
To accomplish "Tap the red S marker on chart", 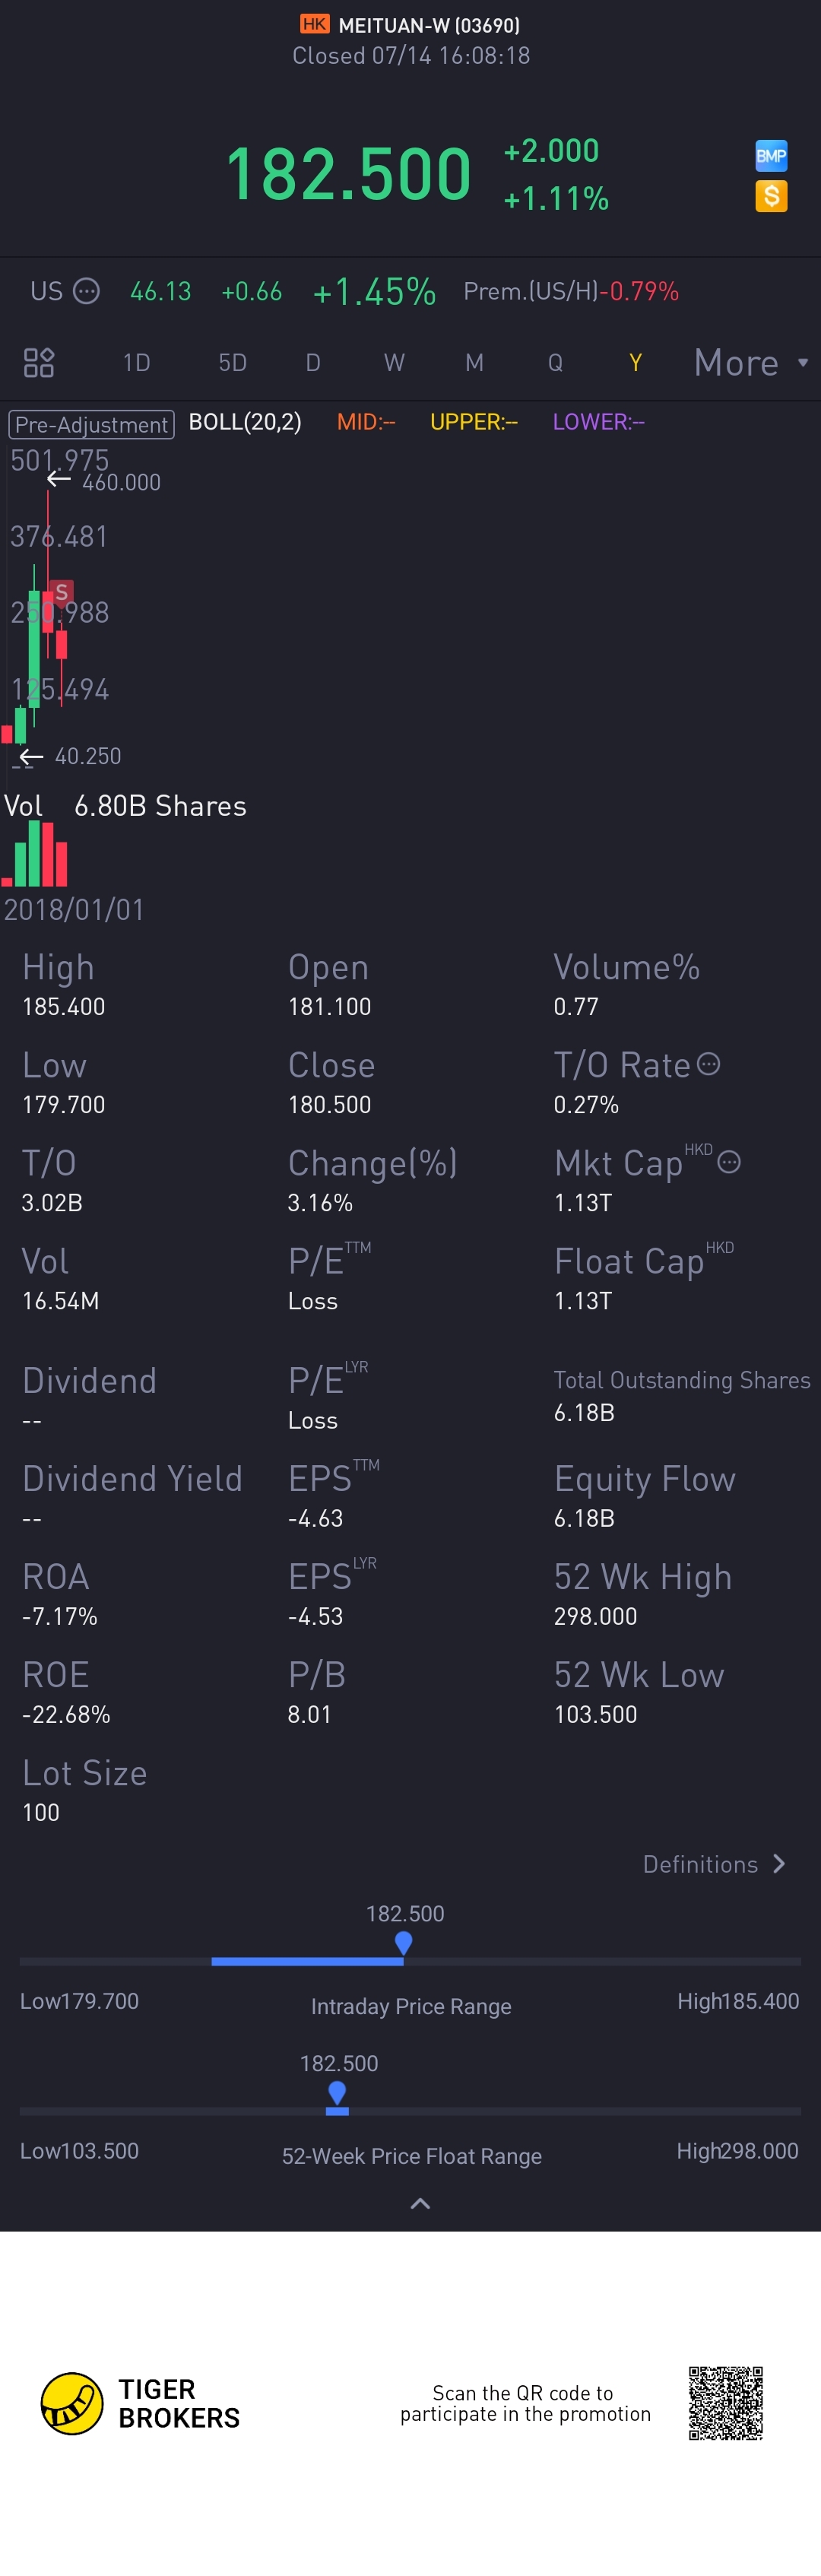I will tap(61, 592).
